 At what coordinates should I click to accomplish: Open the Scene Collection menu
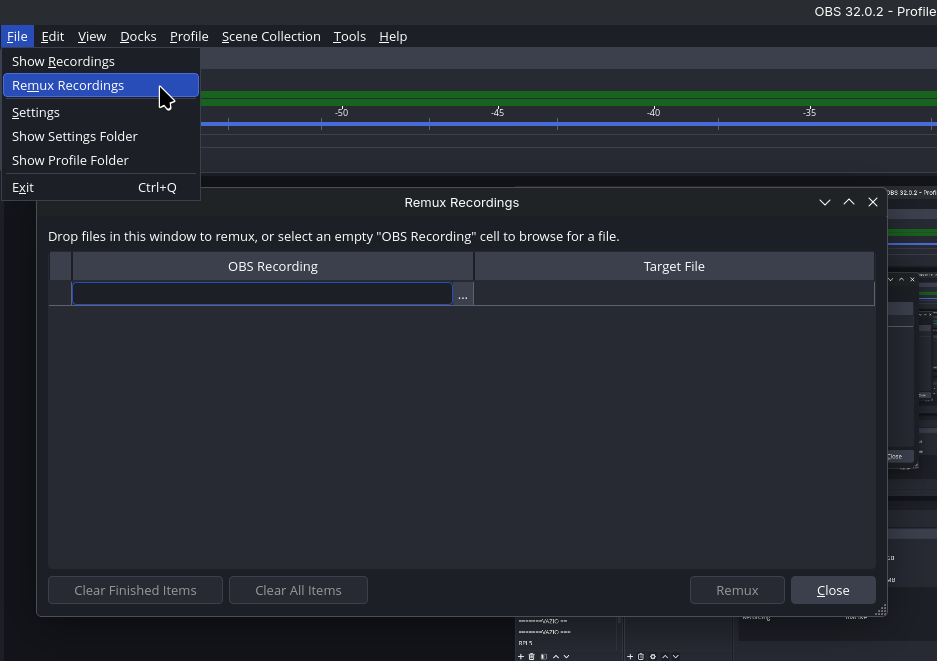click(x=271, y=36)
